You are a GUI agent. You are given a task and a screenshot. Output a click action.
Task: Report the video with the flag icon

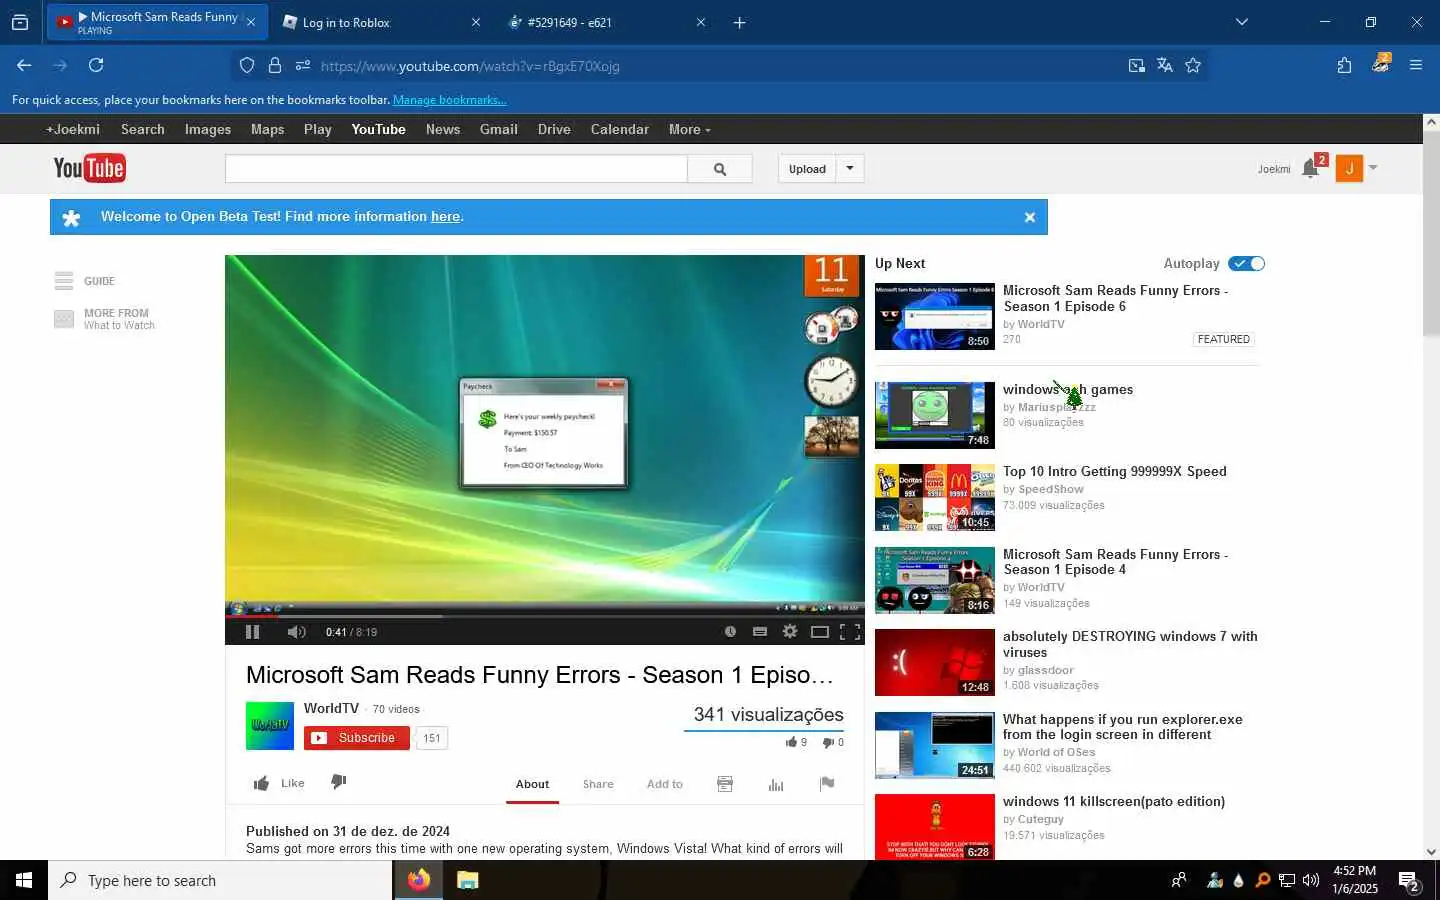click(827, 783)
